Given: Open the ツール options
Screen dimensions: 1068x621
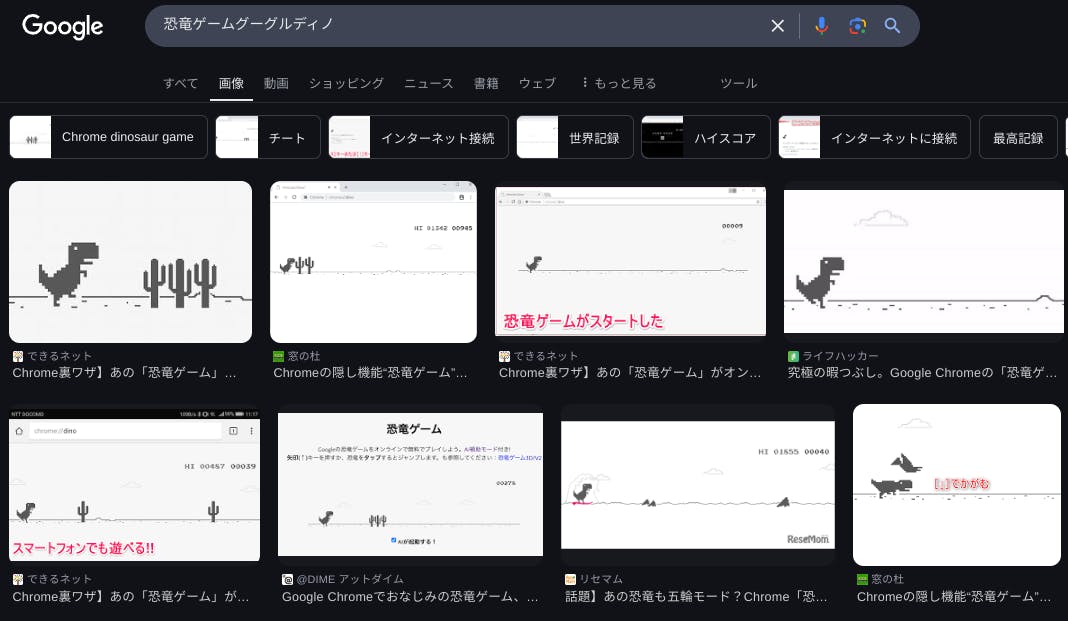Looking at the screenshot, I should (x=739, y=83).
